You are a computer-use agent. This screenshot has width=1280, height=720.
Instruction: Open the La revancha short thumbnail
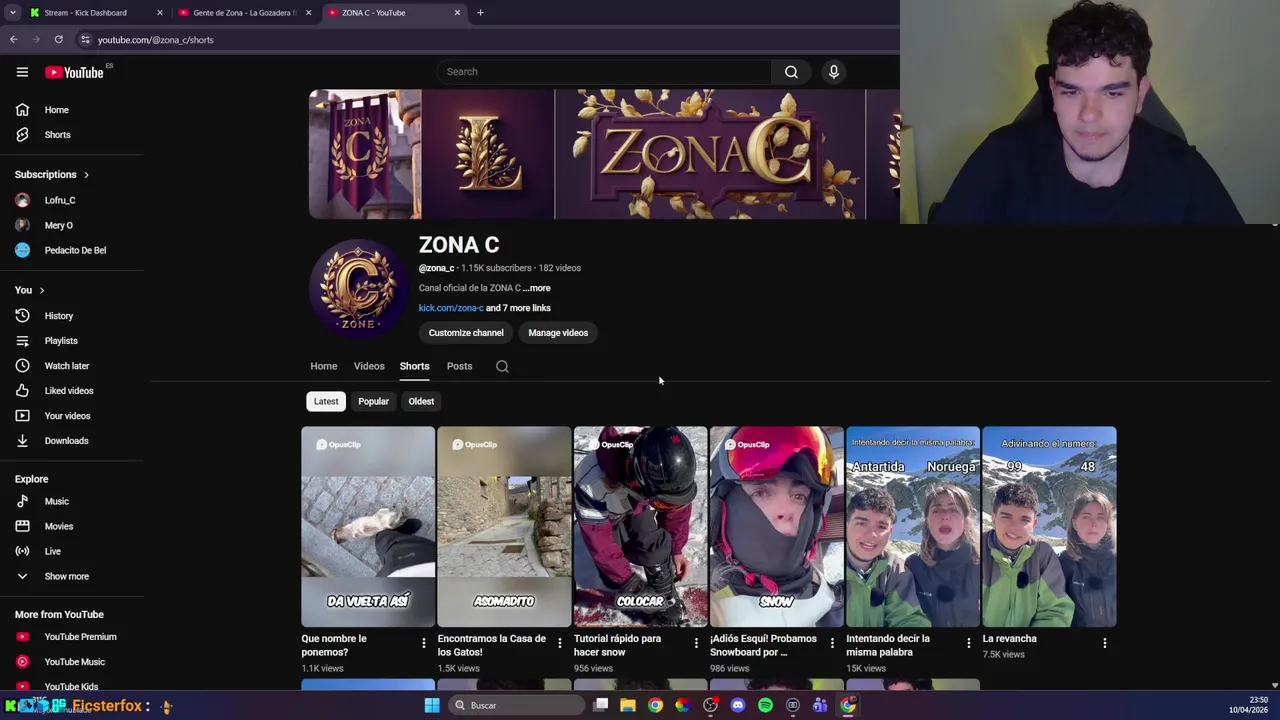(x=1049, y=527)
